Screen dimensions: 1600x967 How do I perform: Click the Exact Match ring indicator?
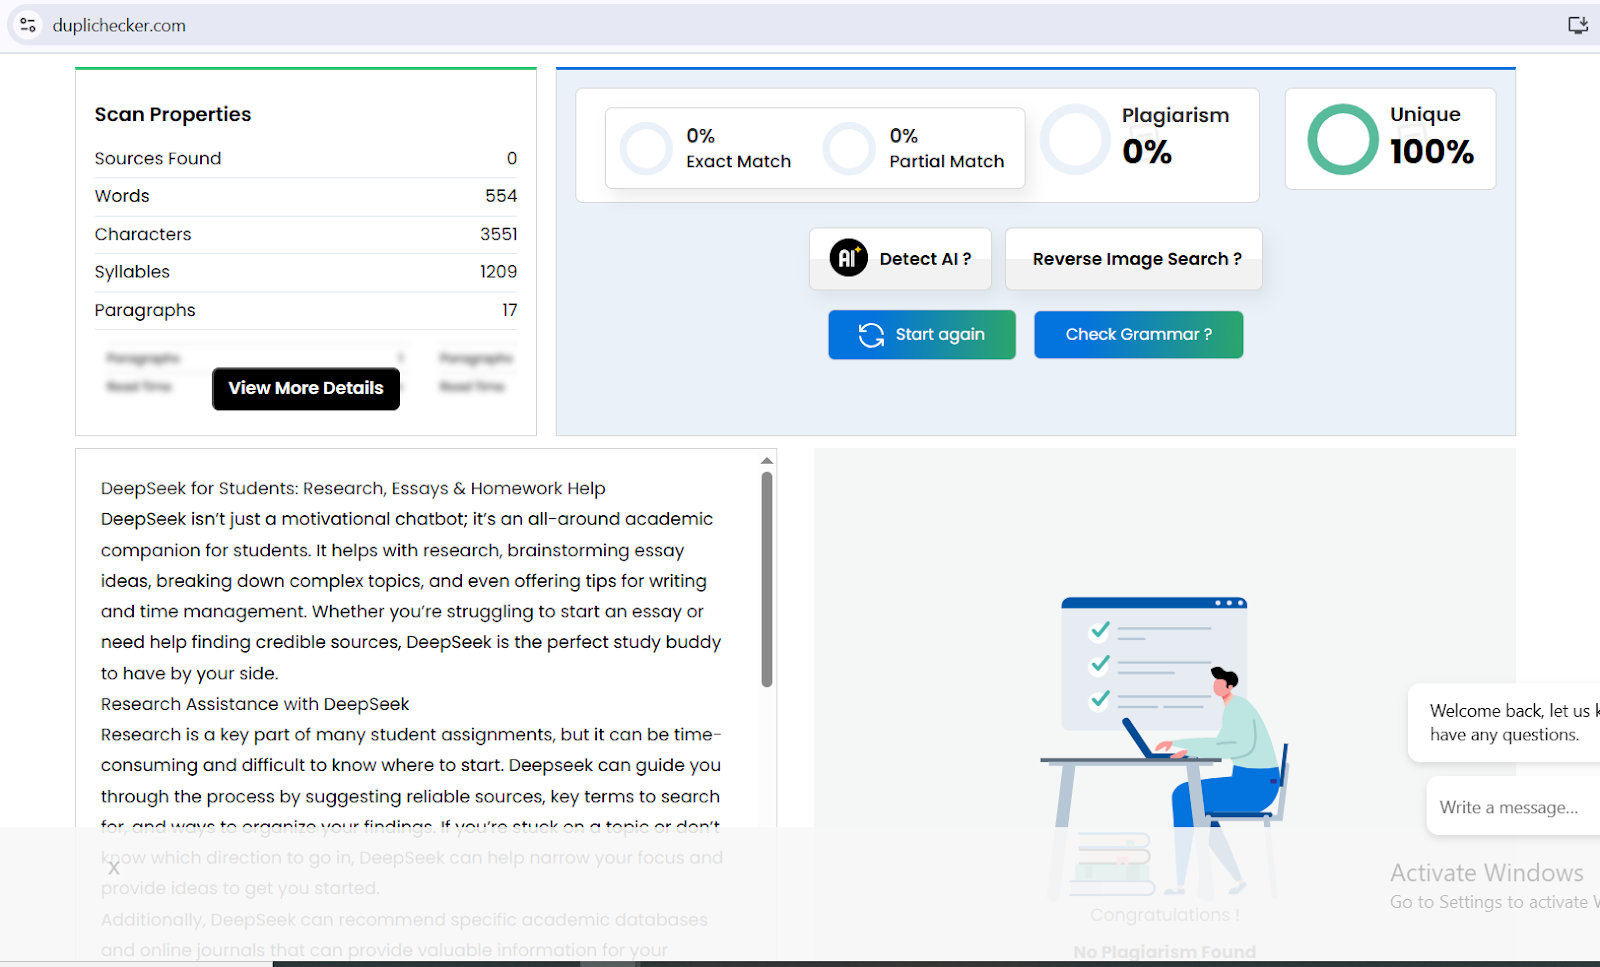click(x=646, y=149)
